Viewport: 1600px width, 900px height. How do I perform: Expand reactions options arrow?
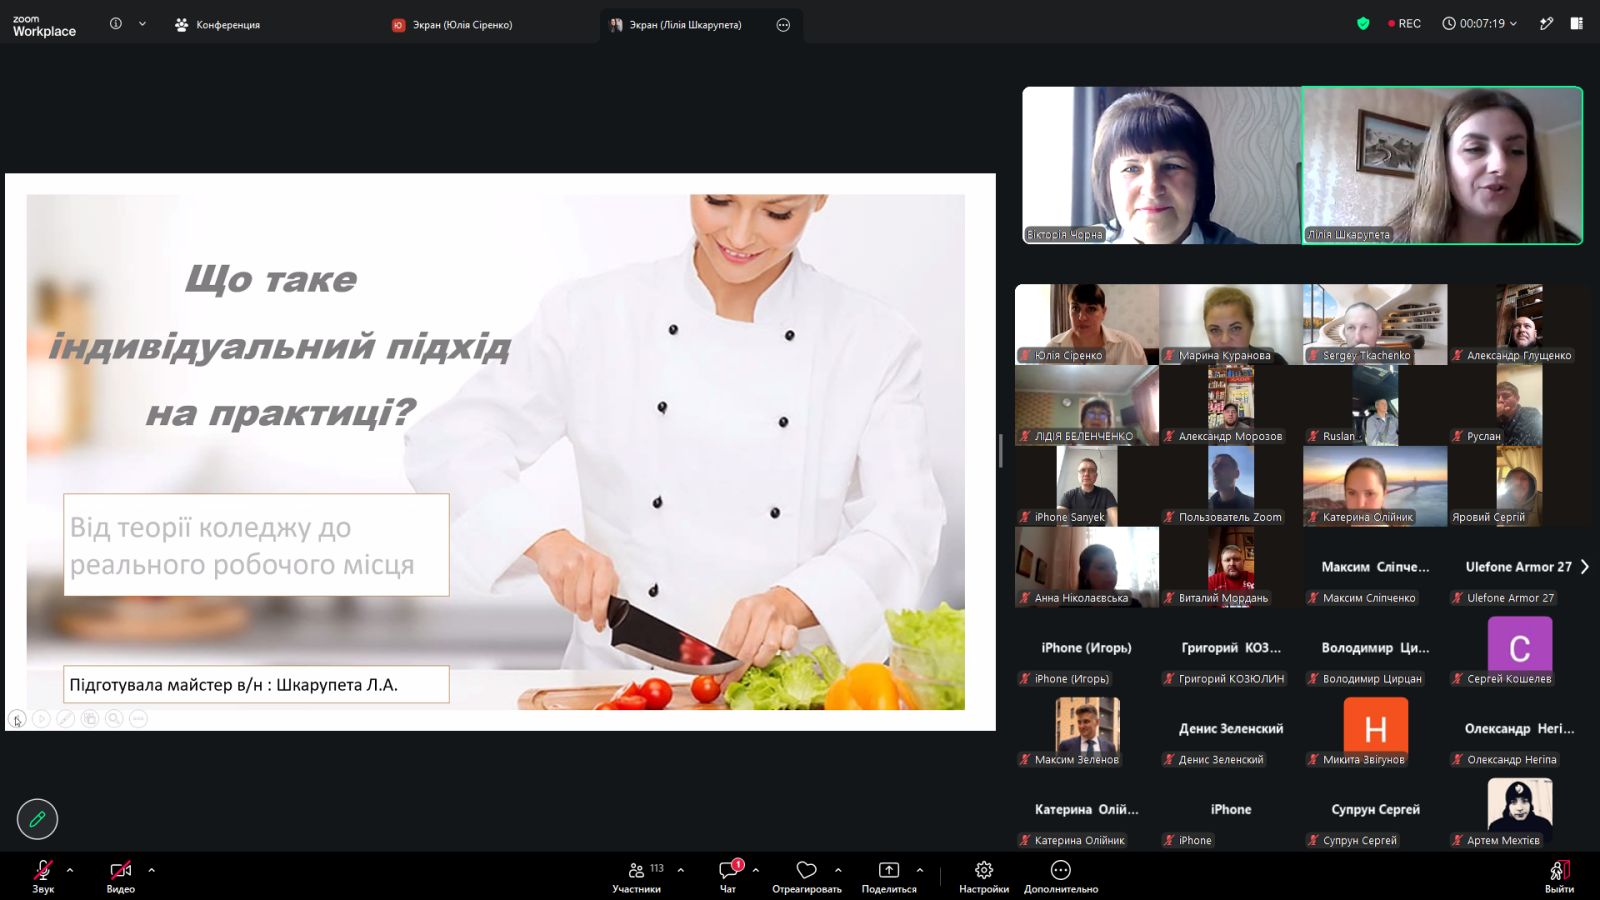[x=838, y=870]
